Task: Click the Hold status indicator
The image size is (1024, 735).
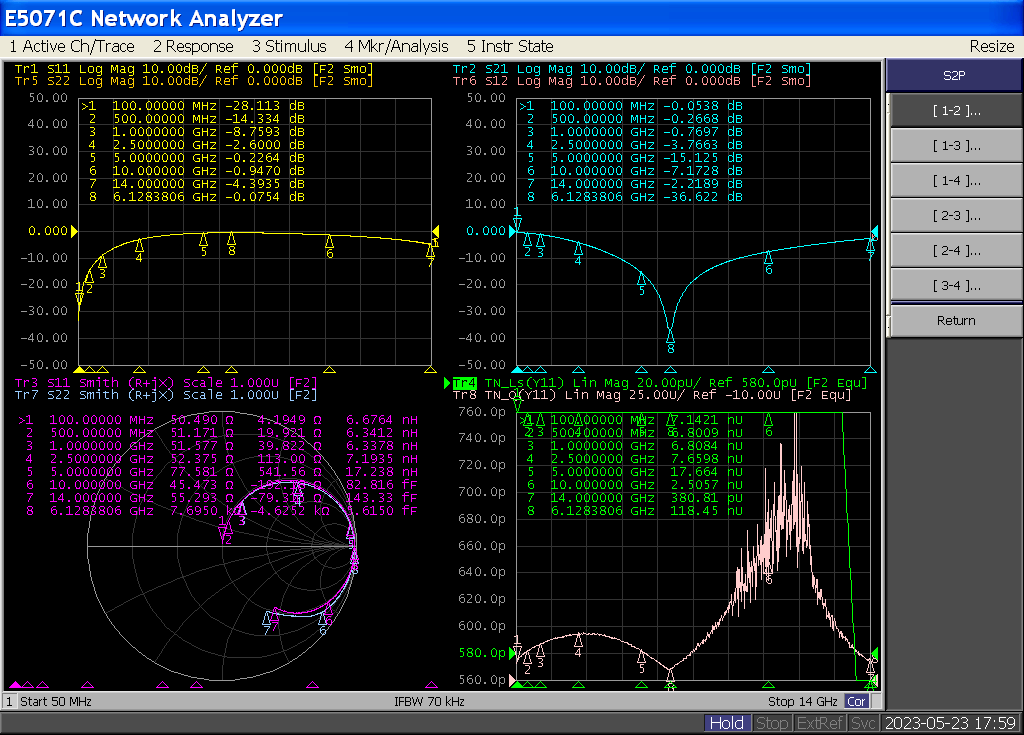Action: [x=726, y=723]
